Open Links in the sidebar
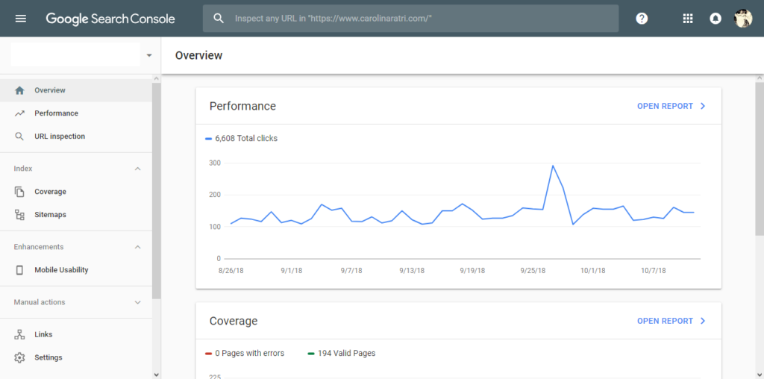 pyautogui.click(x=76, y=335)
